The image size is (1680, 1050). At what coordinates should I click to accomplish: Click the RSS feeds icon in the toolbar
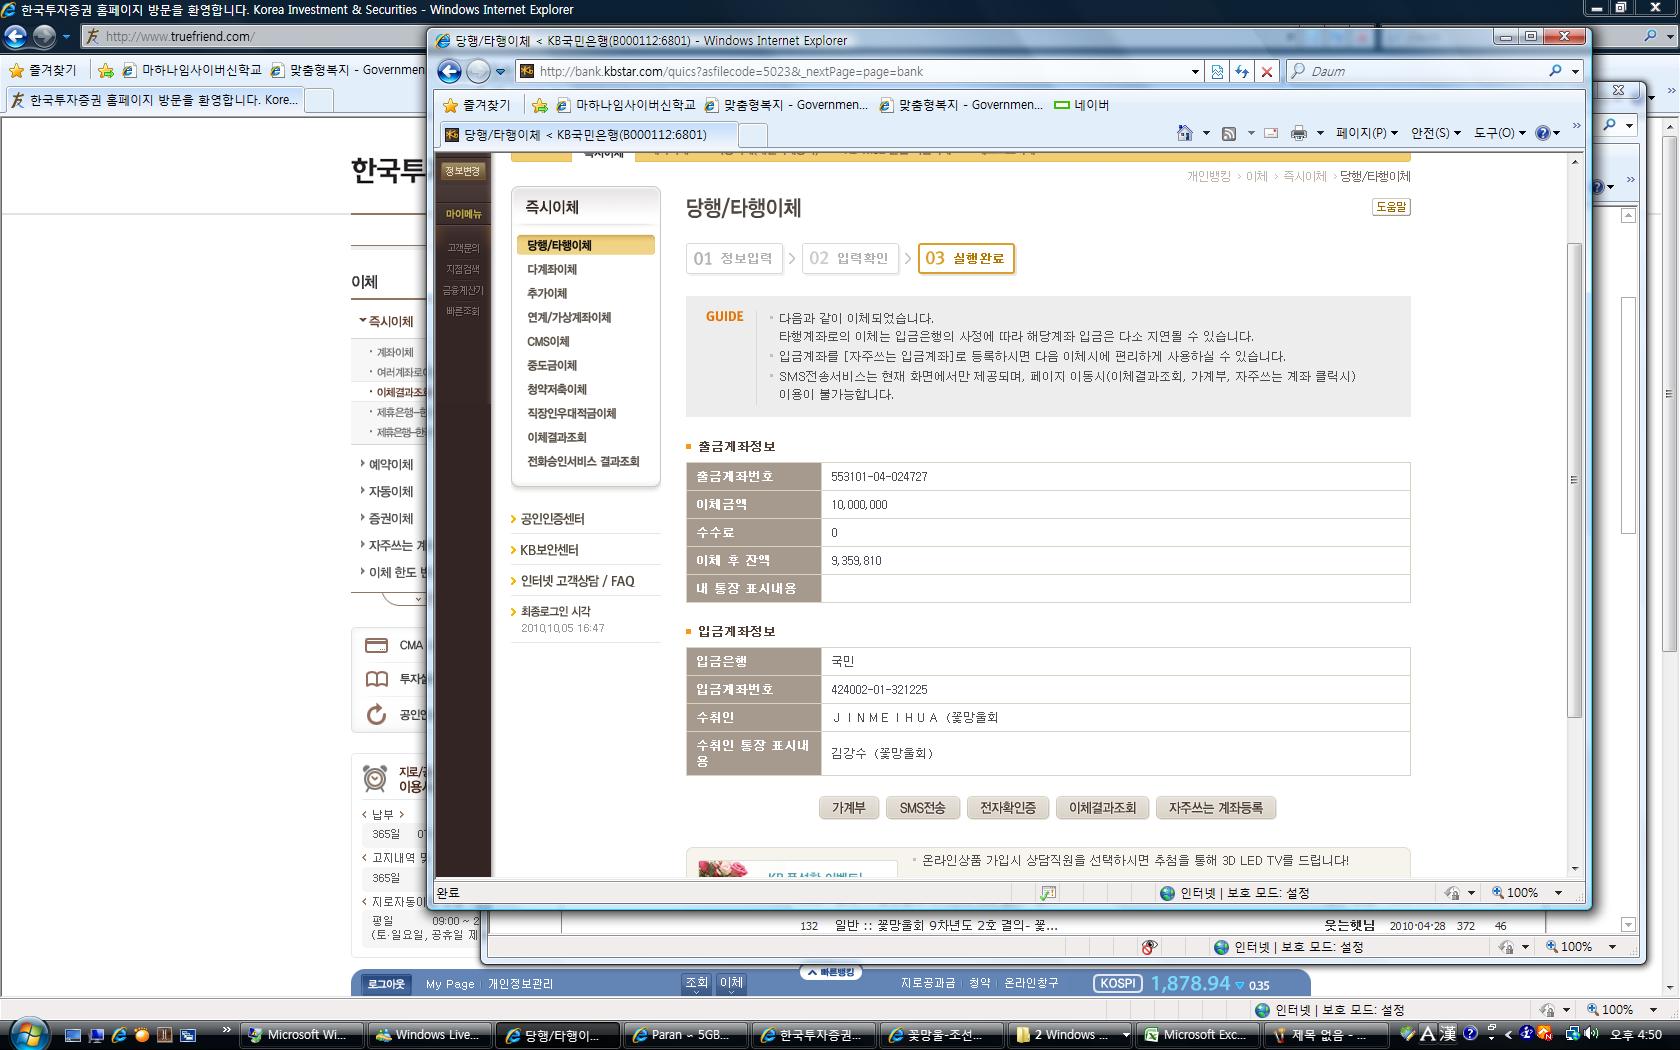pos(1229,133)
